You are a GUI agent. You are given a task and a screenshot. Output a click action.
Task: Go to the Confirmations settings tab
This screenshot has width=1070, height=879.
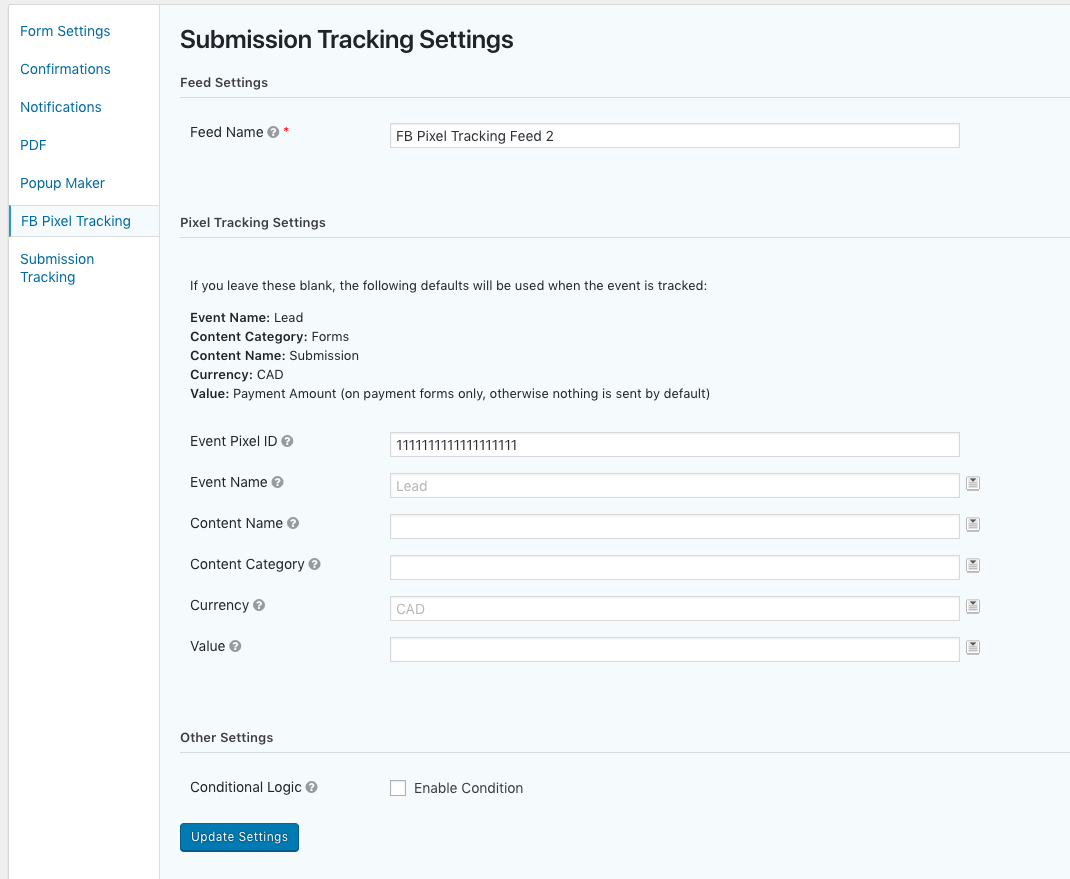point(65,69)
